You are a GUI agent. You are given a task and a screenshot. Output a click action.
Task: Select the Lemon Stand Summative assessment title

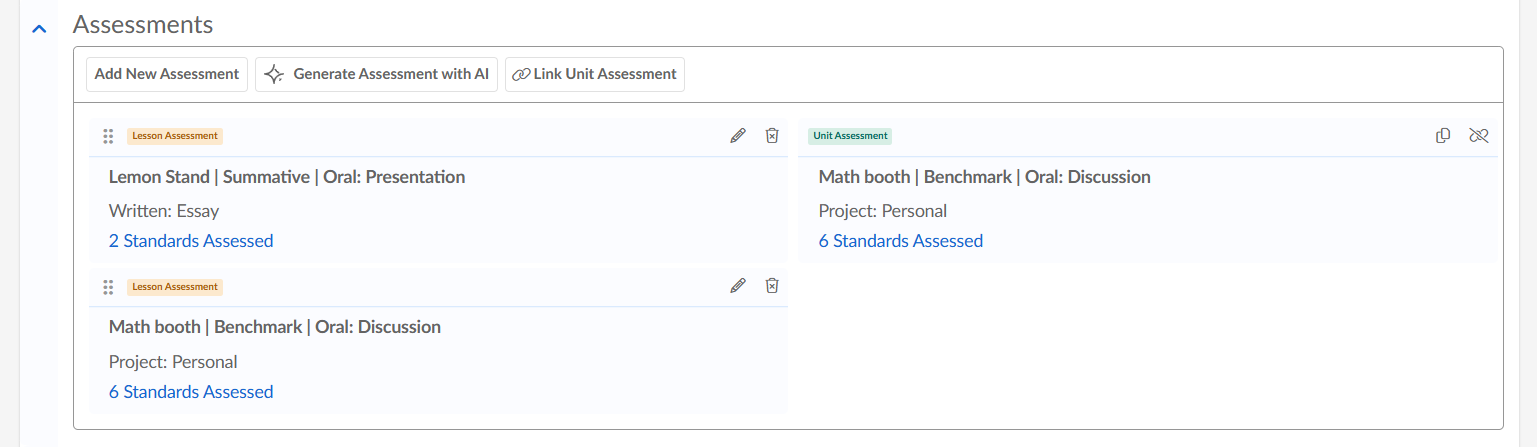click(287, 177)
